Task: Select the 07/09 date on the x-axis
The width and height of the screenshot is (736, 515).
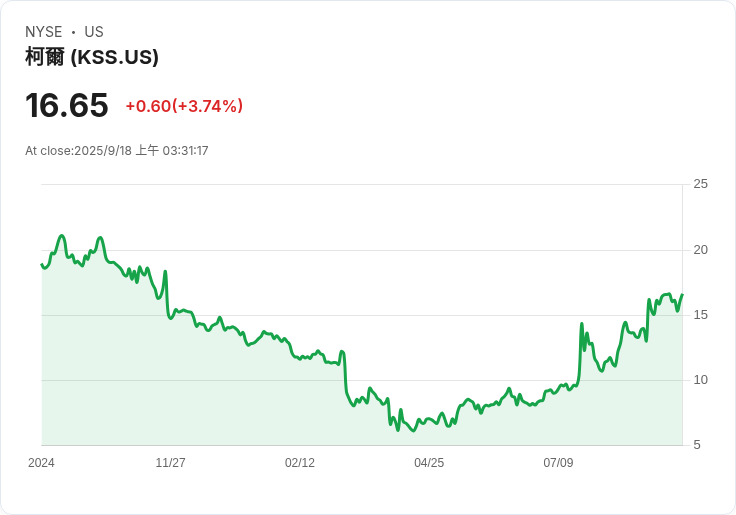Action: click(558, 463)
